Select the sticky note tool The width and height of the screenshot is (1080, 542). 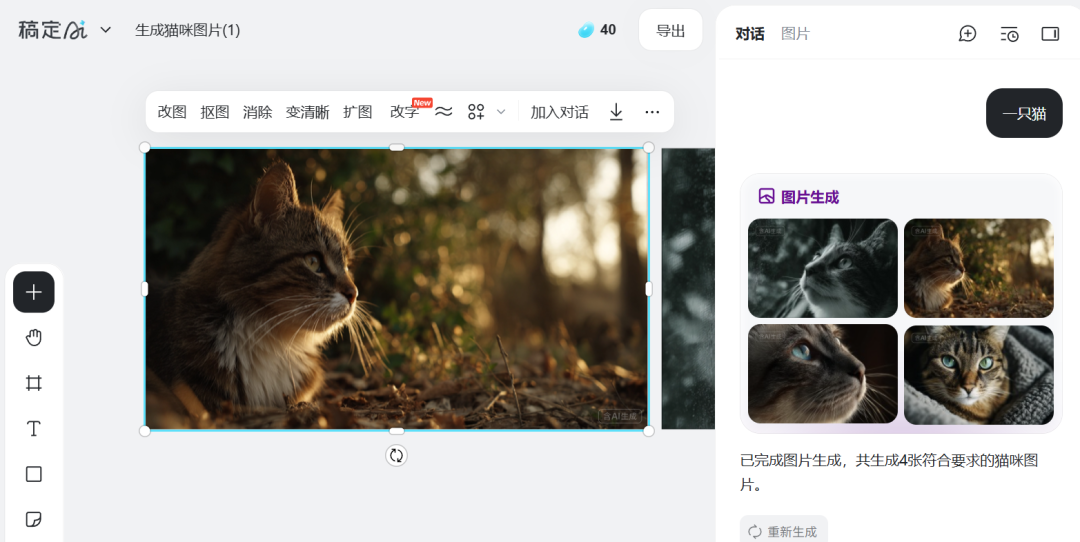tap(34, 519)
